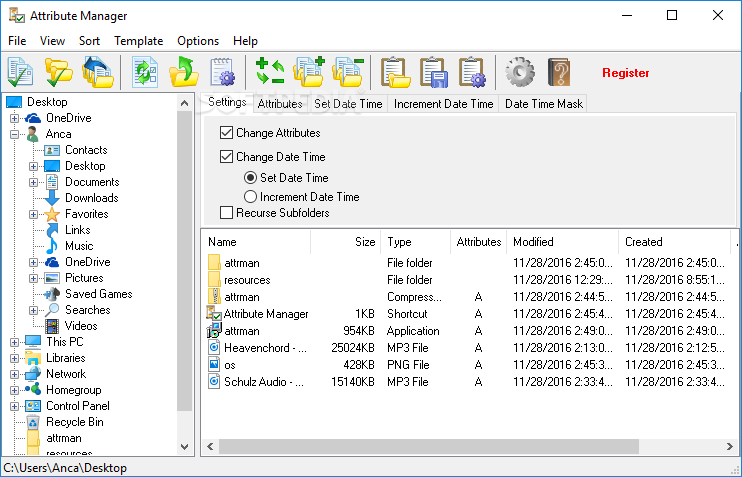Screen dimensions: 742x477
Task: Click the folder with green up-arrow icon
Action: 184,72
